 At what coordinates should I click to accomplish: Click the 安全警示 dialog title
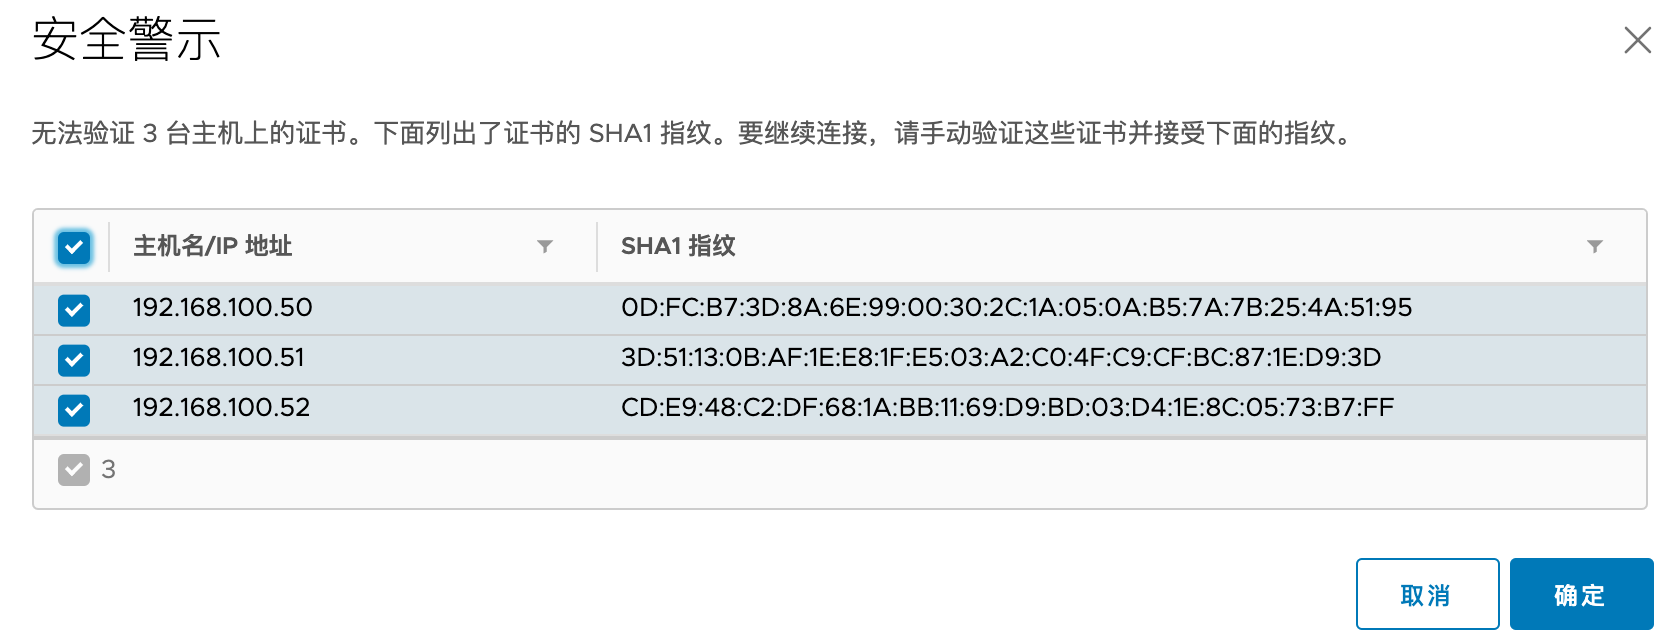(127, 40)
